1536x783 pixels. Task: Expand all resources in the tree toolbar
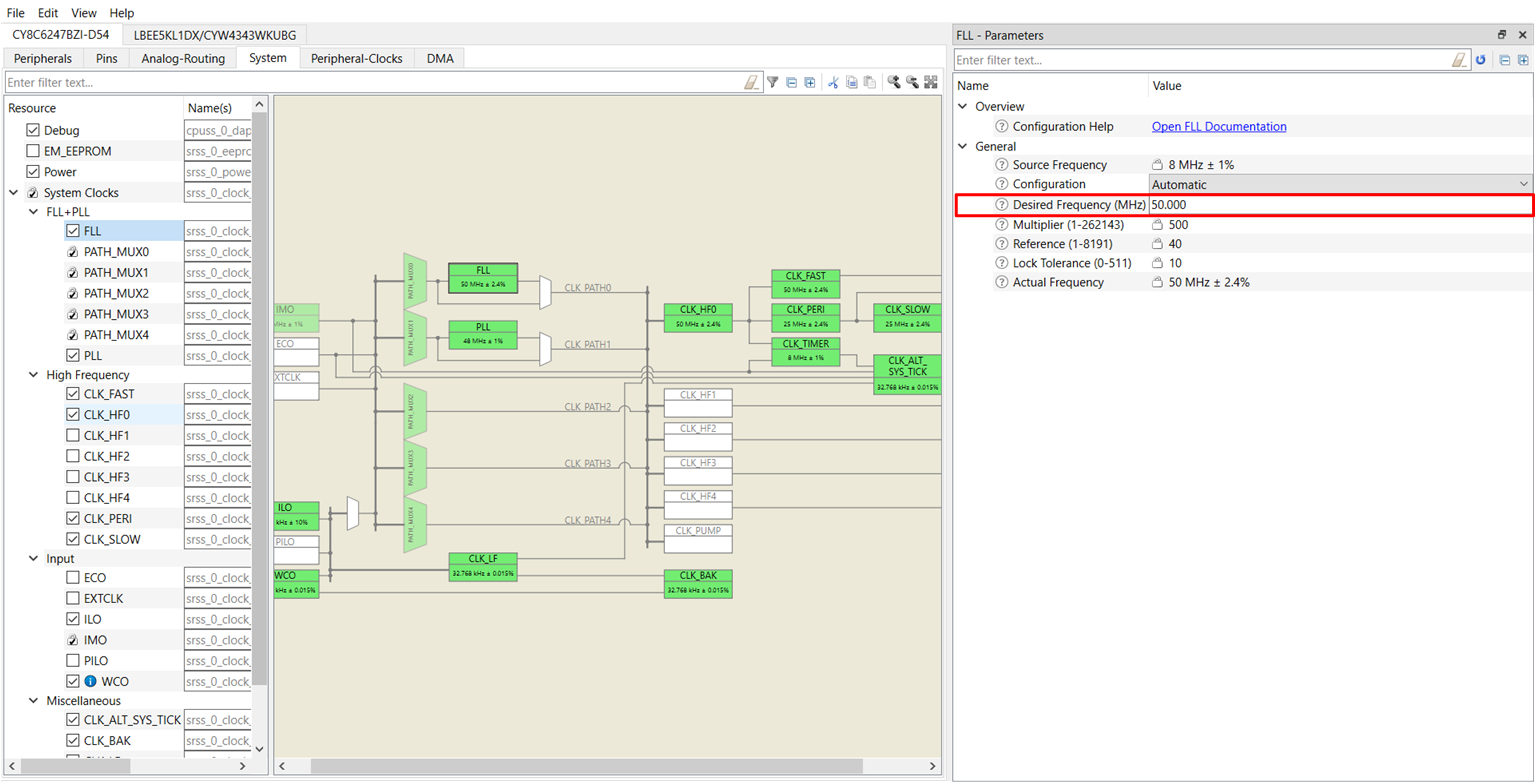tap(810, 82)
